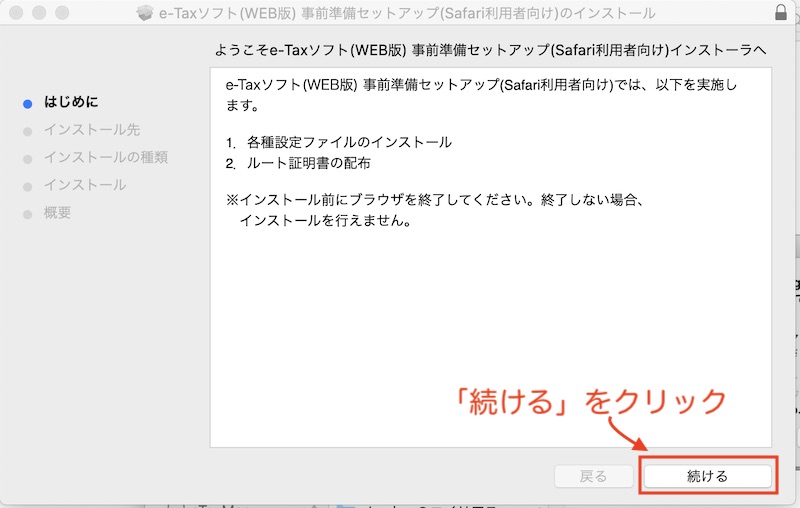Select the インストール先 step
Image resolution: width=800 pixels, height=508 pixels.
[92, 130]
